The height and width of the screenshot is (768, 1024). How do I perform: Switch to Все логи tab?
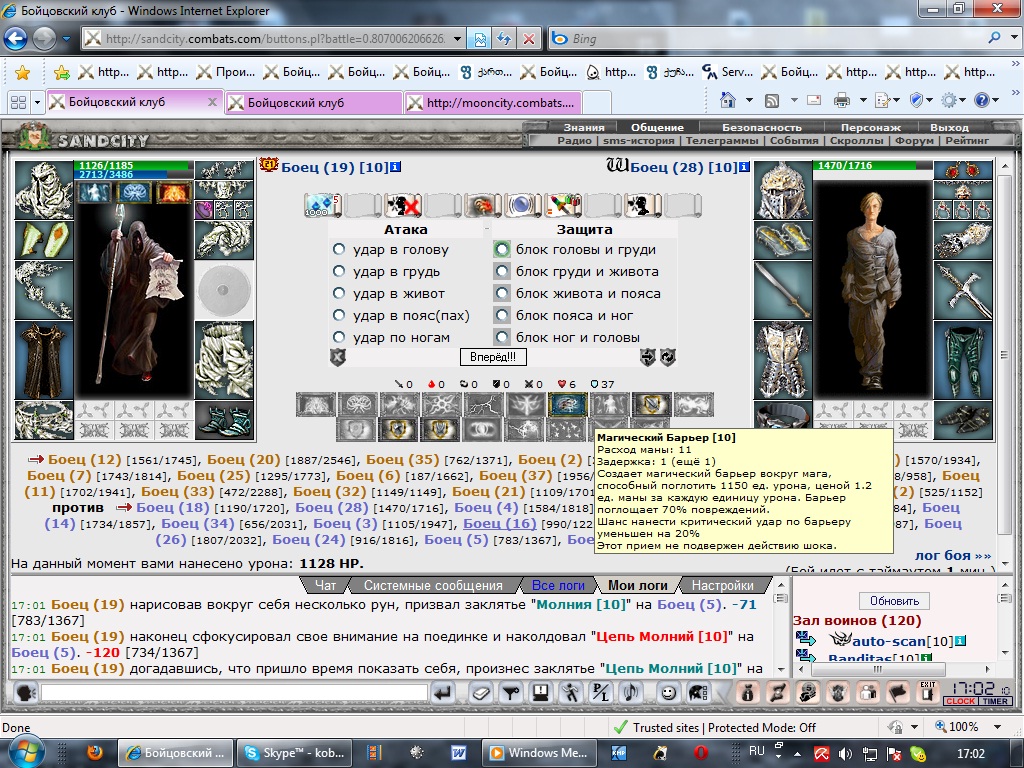pyautogui.click(x=558, y=585)
